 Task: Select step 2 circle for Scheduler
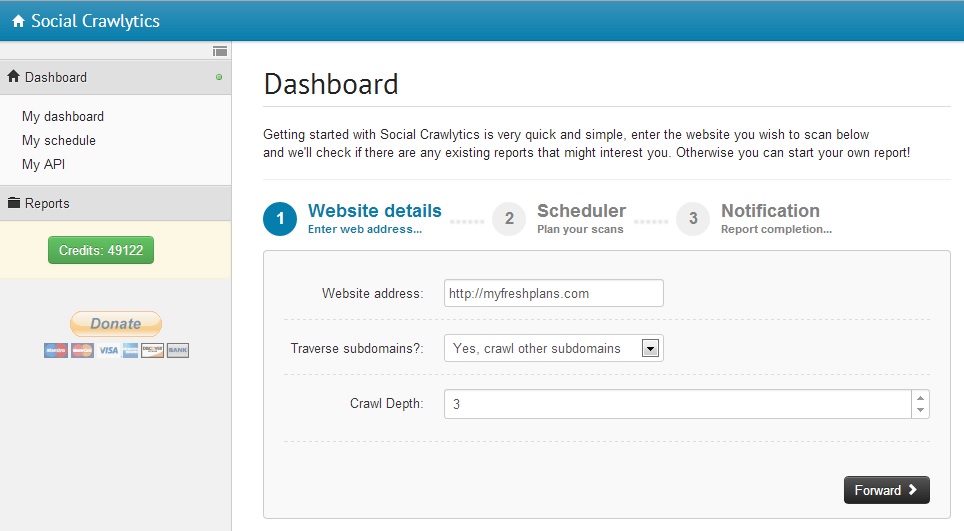click(x=509, y=219)
